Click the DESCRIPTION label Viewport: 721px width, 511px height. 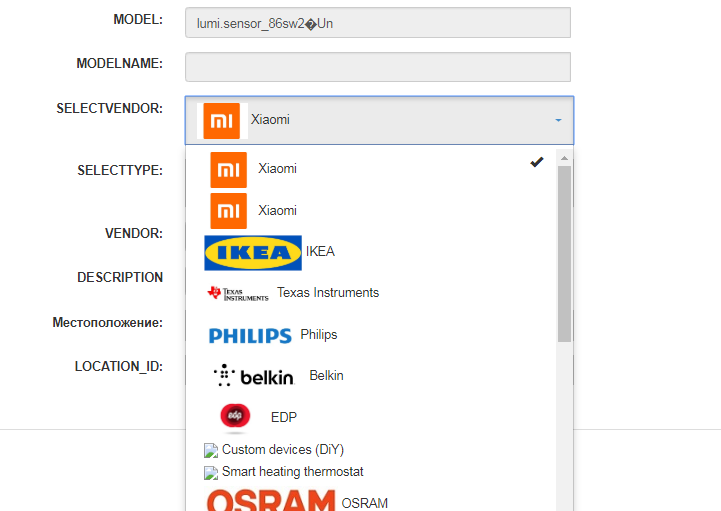pos(120,277)
